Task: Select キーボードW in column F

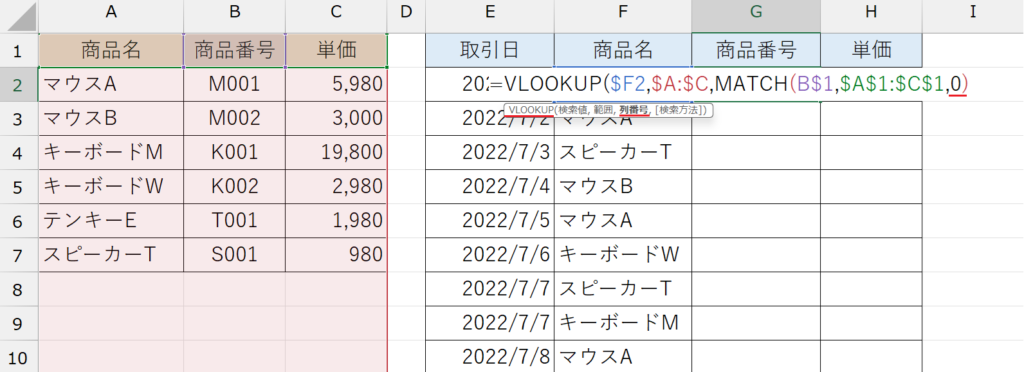Action: click(622, 255)
